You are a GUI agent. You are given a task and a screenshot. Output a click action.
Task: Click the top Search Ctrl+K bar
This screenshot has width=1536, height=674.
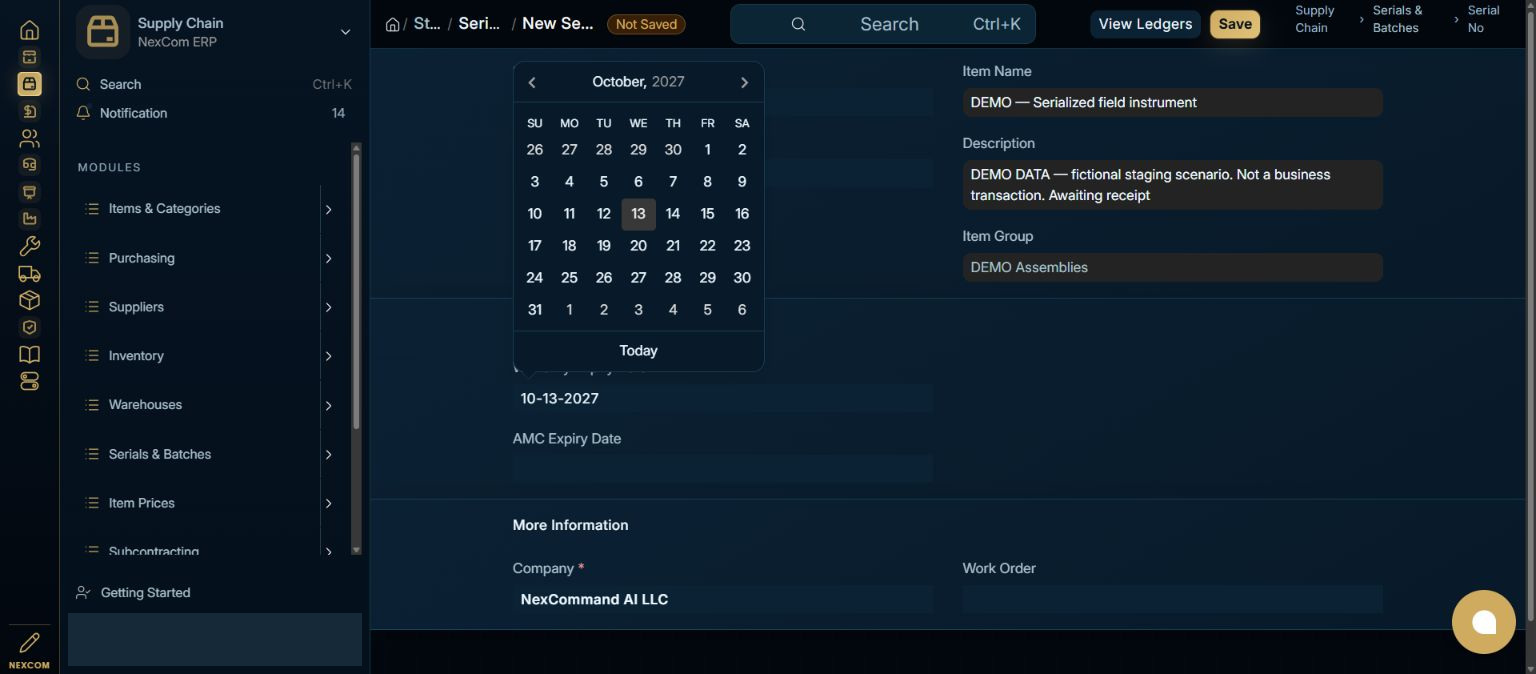pyautogui.click(x=883, y=24)
